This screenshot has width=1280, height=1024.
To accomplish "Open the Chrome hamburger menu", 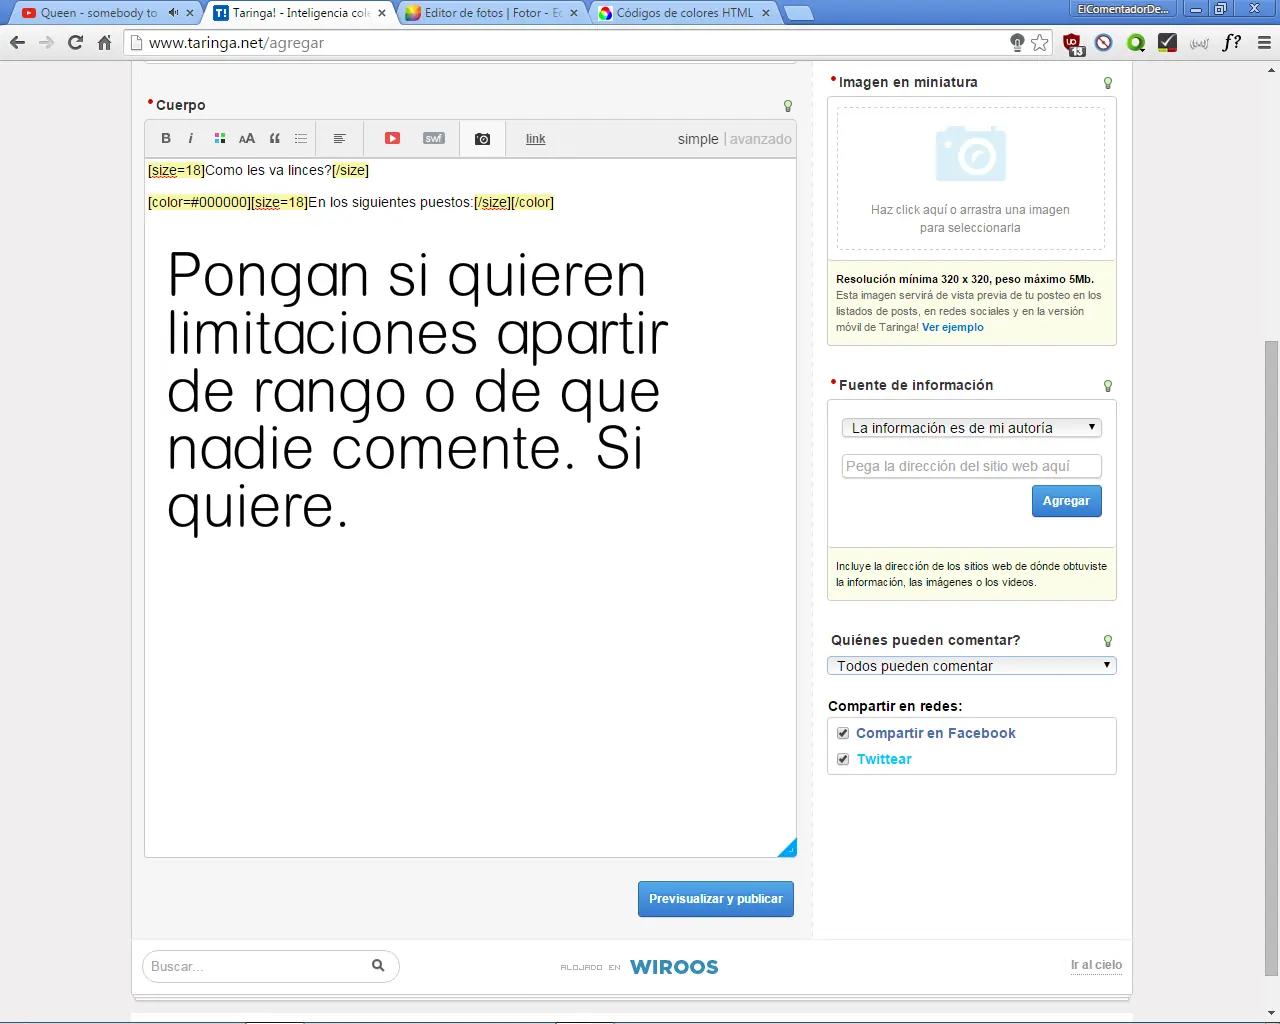I will 1264,42.
